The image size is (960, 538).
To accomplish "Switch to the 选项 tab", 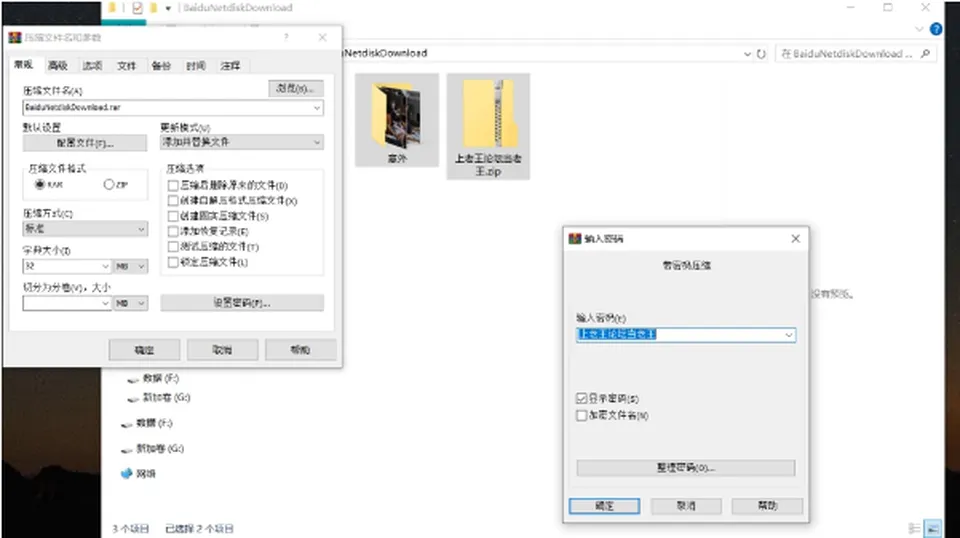I will pos(92,65).
